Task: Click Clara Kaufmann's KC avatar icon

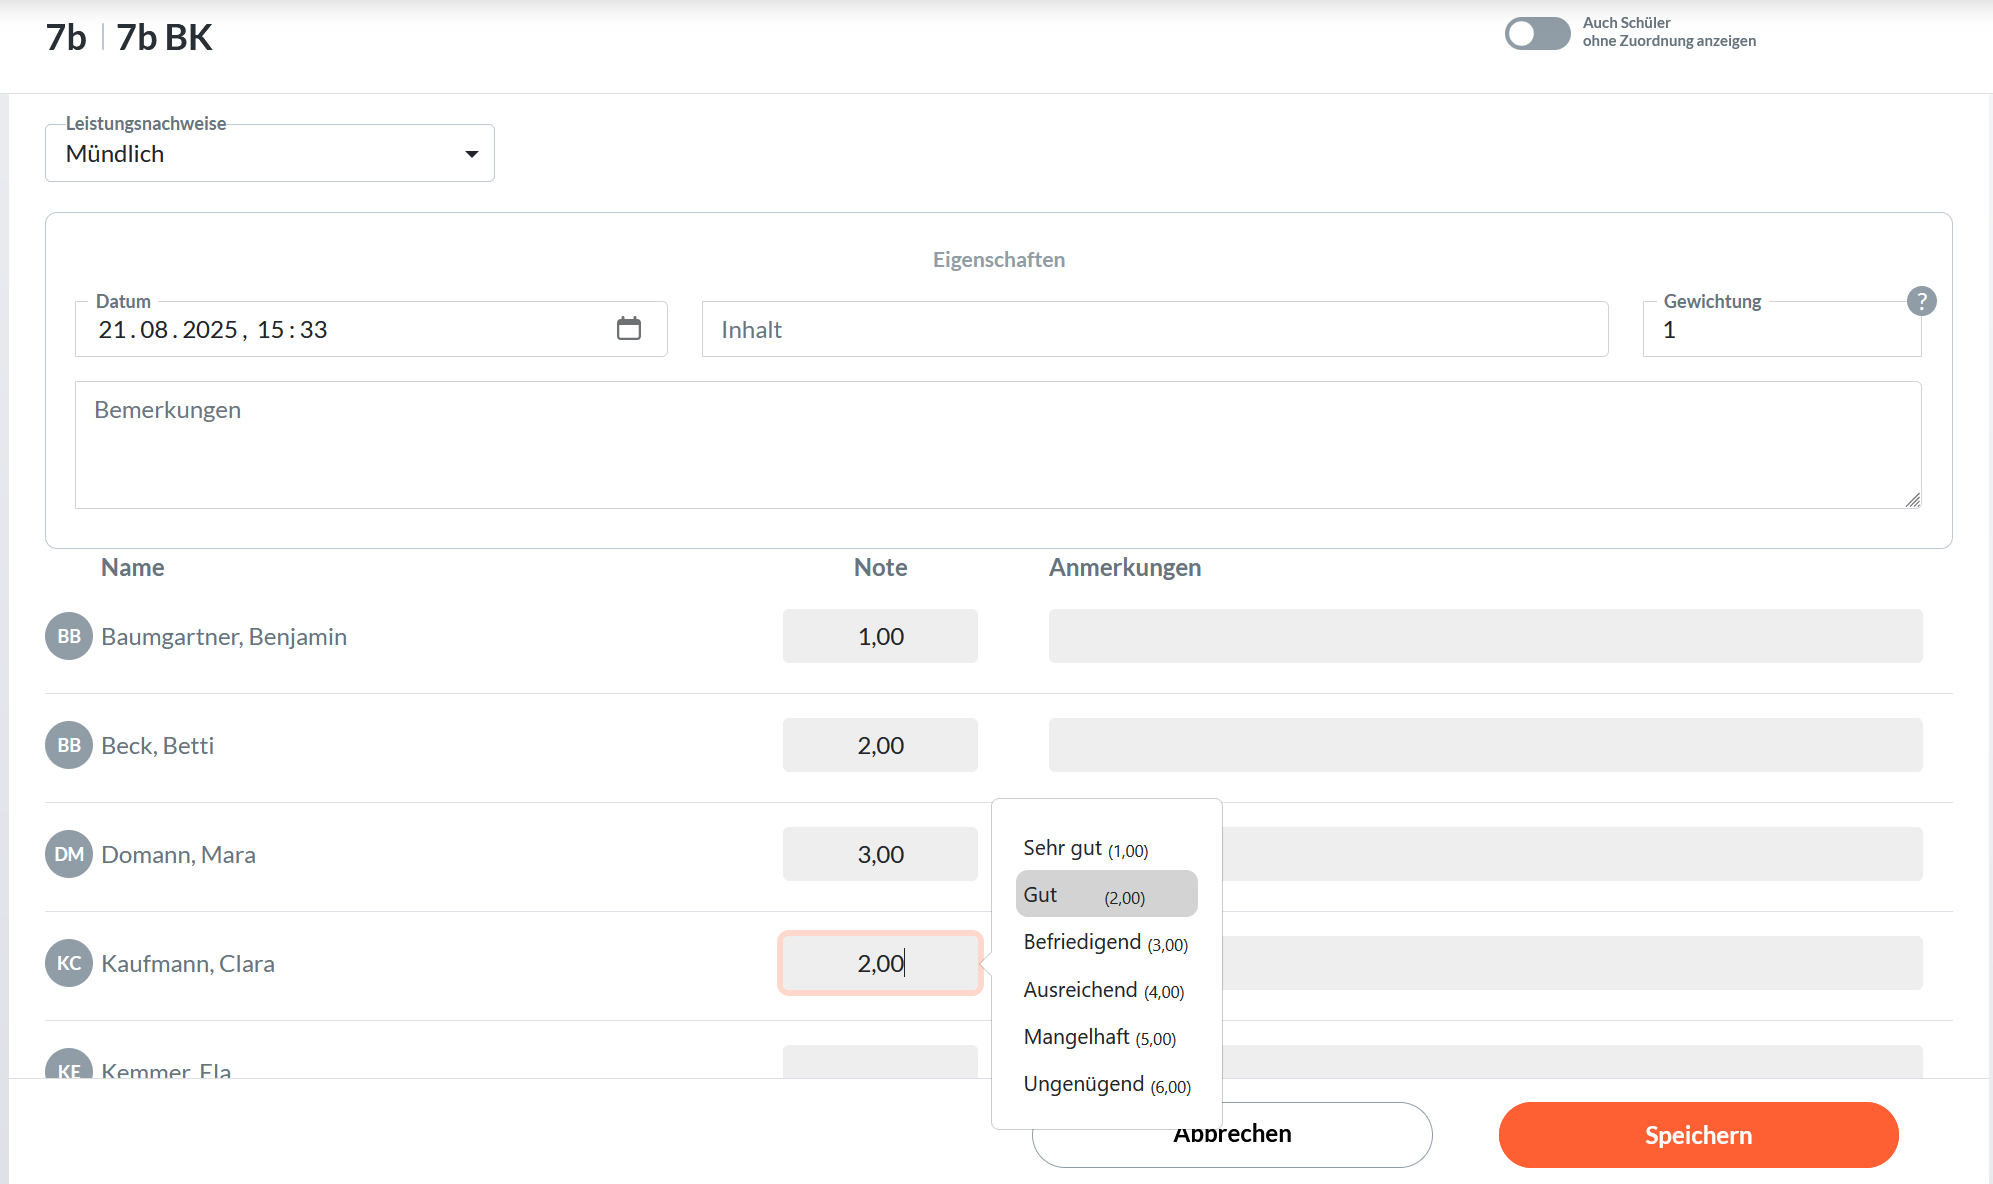Action: coord(69,963)
